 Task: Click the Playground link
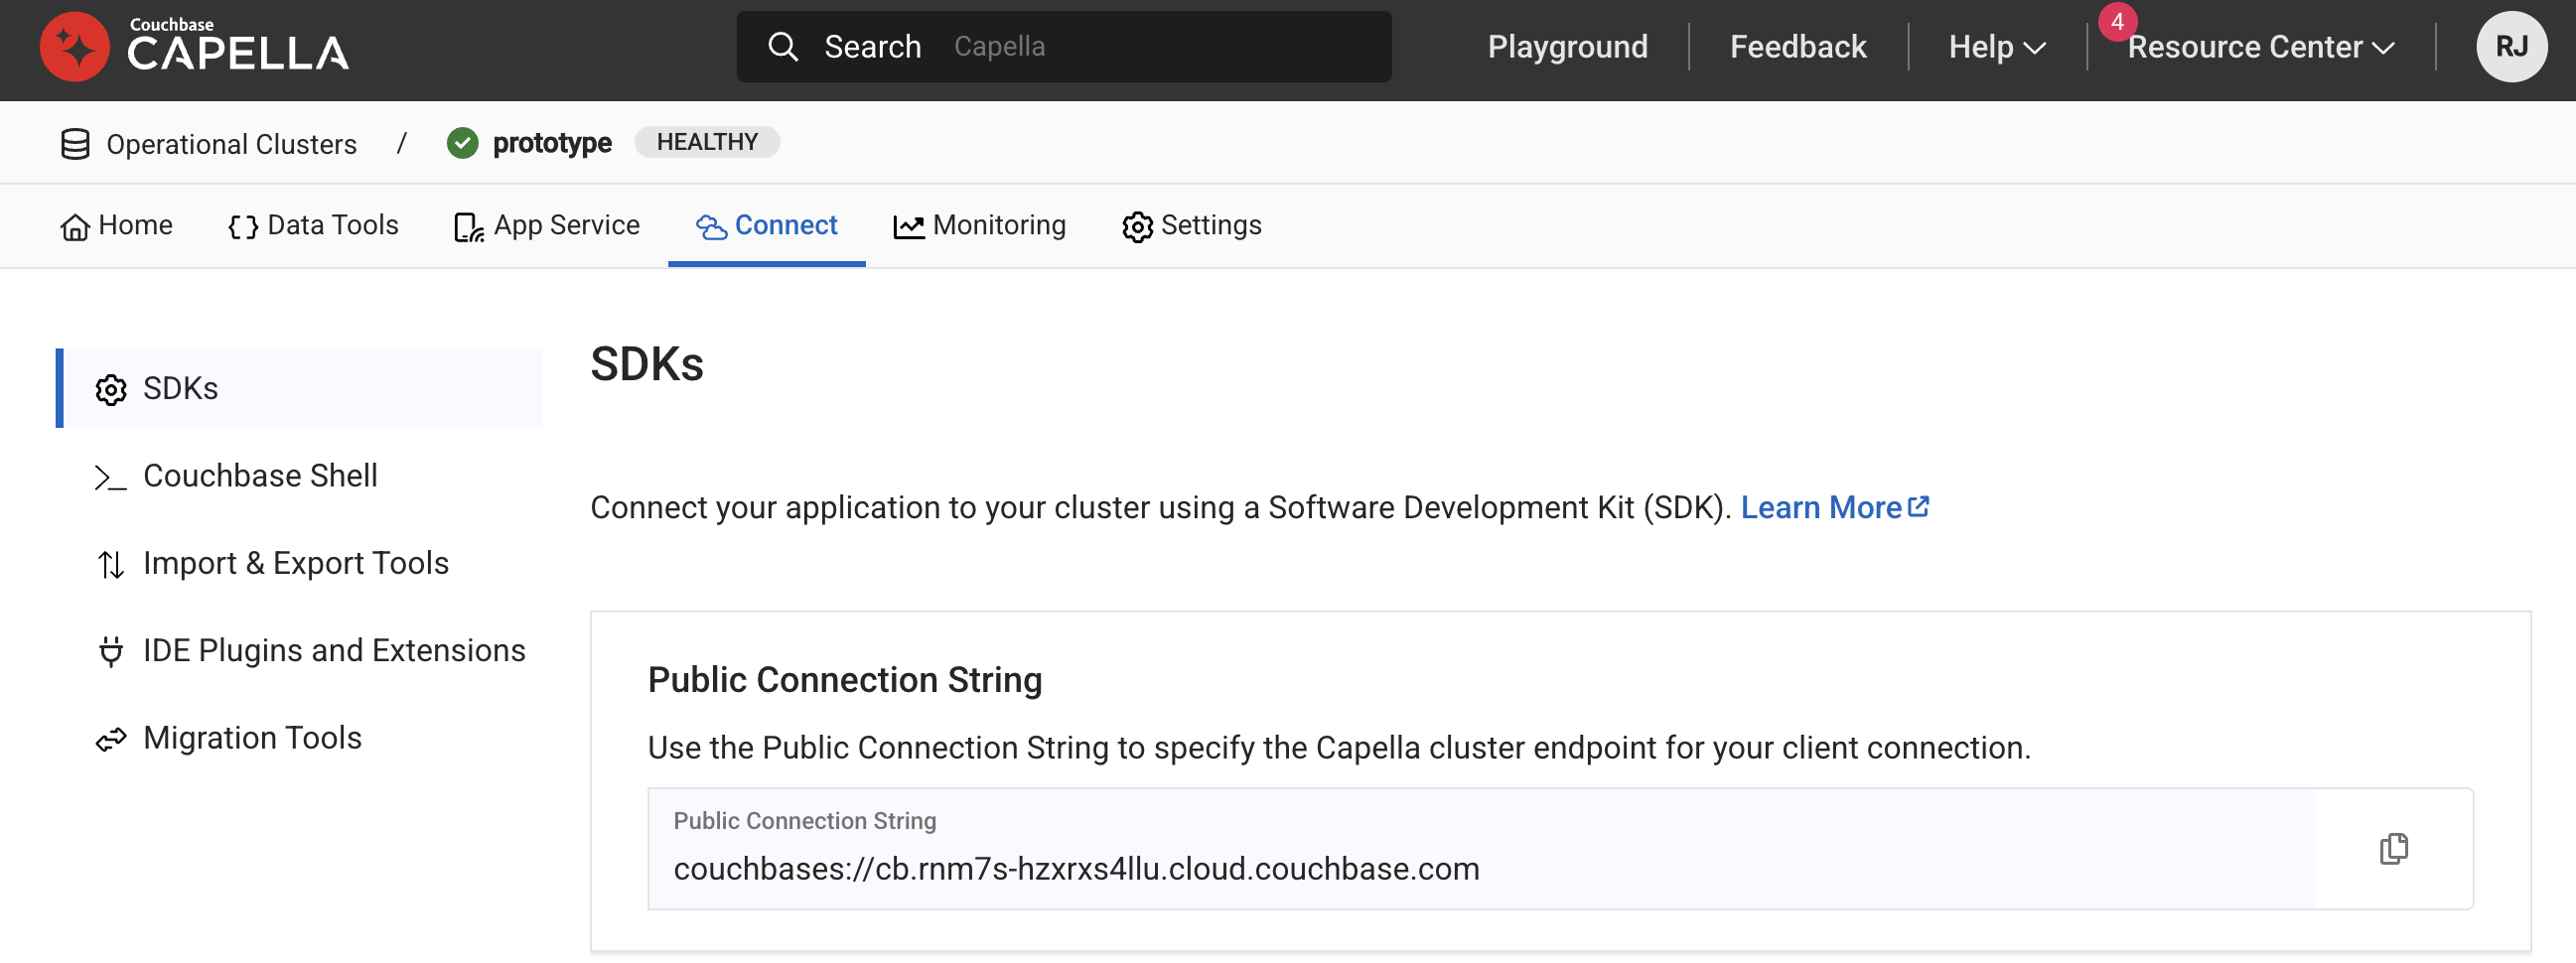coord(1567,47)
